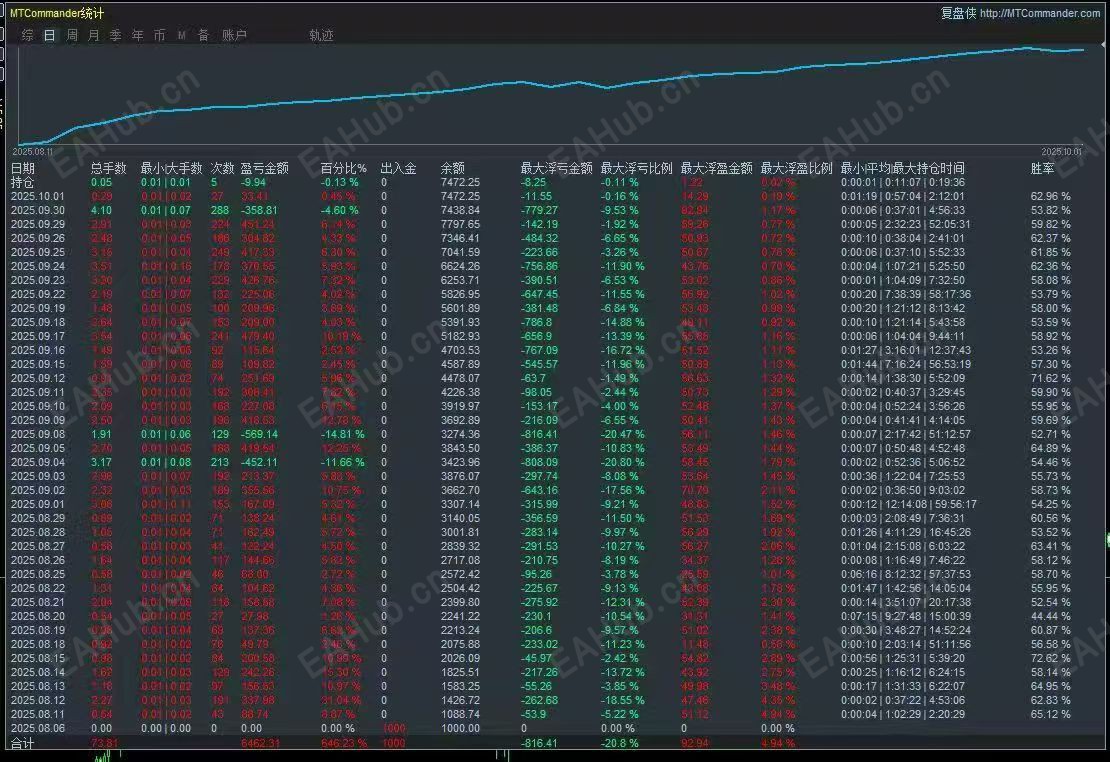Click floating loss ratio -20.80 %
Image resolution: width=1110 pixels, height=762 pixels.
tap(623, 462)
